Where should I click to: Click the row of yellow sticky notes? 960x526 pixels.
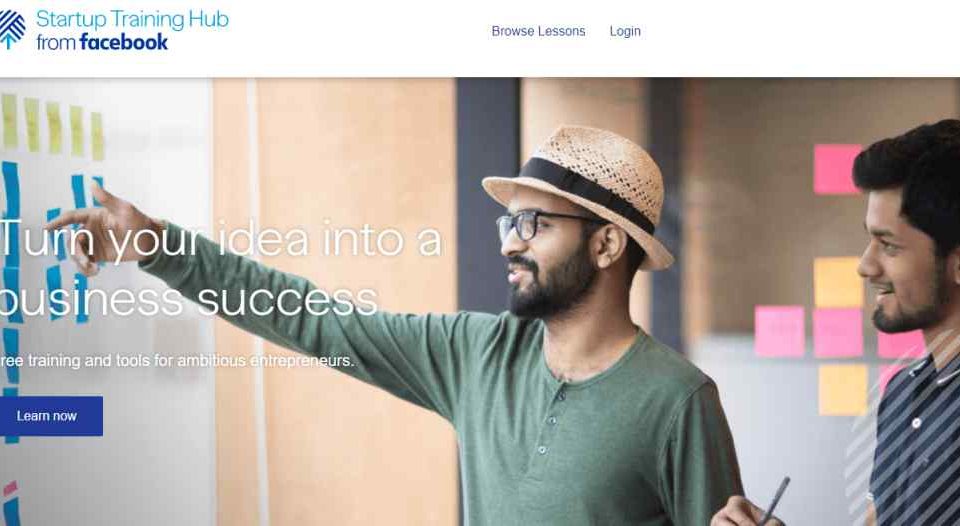pos(53,126)
